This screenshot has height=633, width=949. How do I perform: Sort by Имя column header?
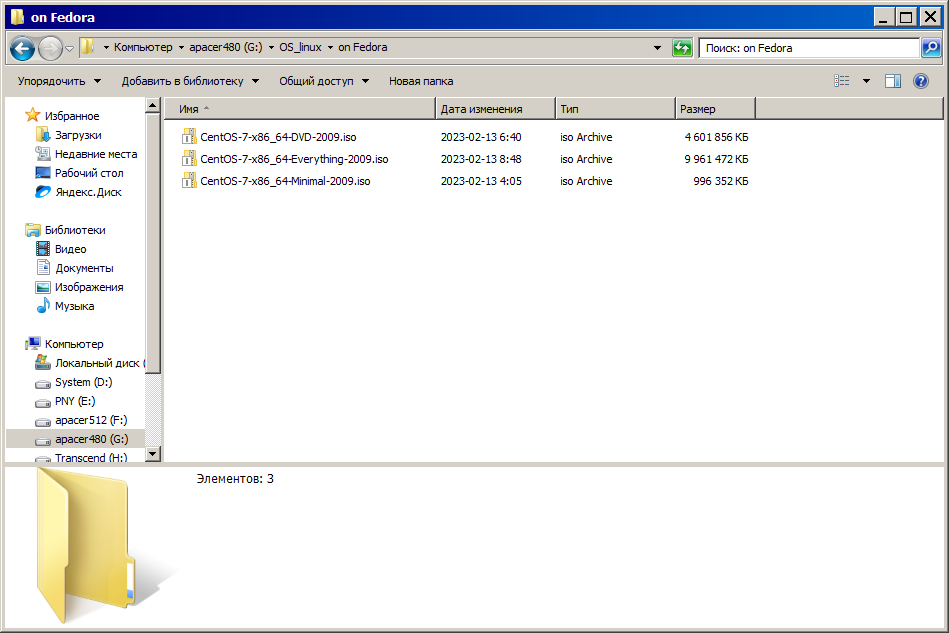click(300, 109)
